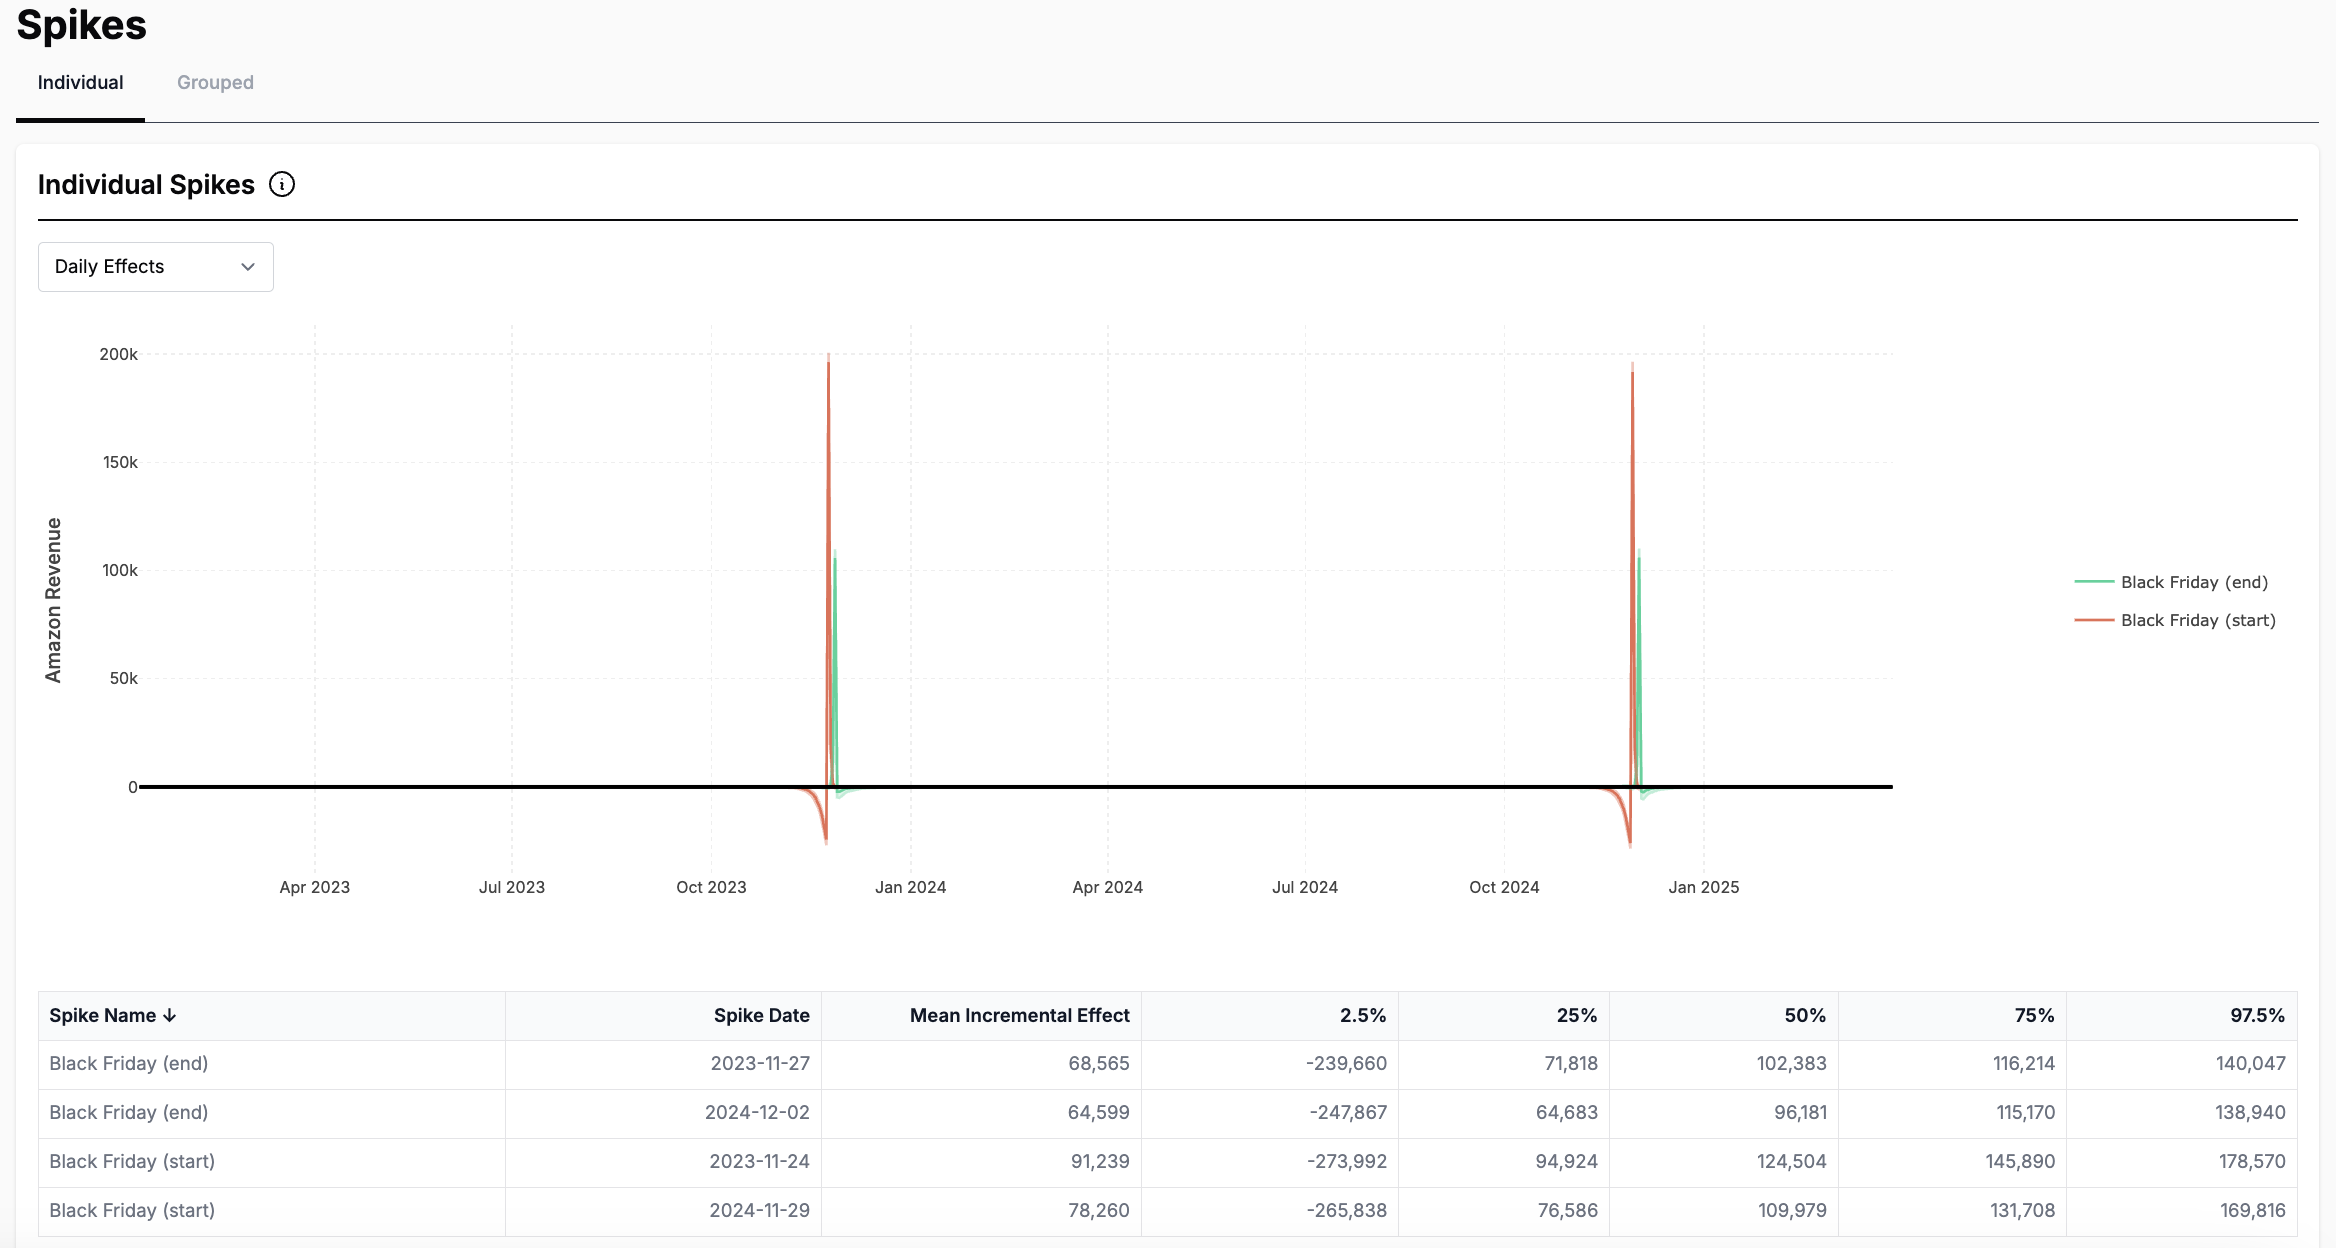This screenshot has height=1248, width=2336.
Task: Toggle Black Friday (start) legend series
Action: pos(2198,620)
